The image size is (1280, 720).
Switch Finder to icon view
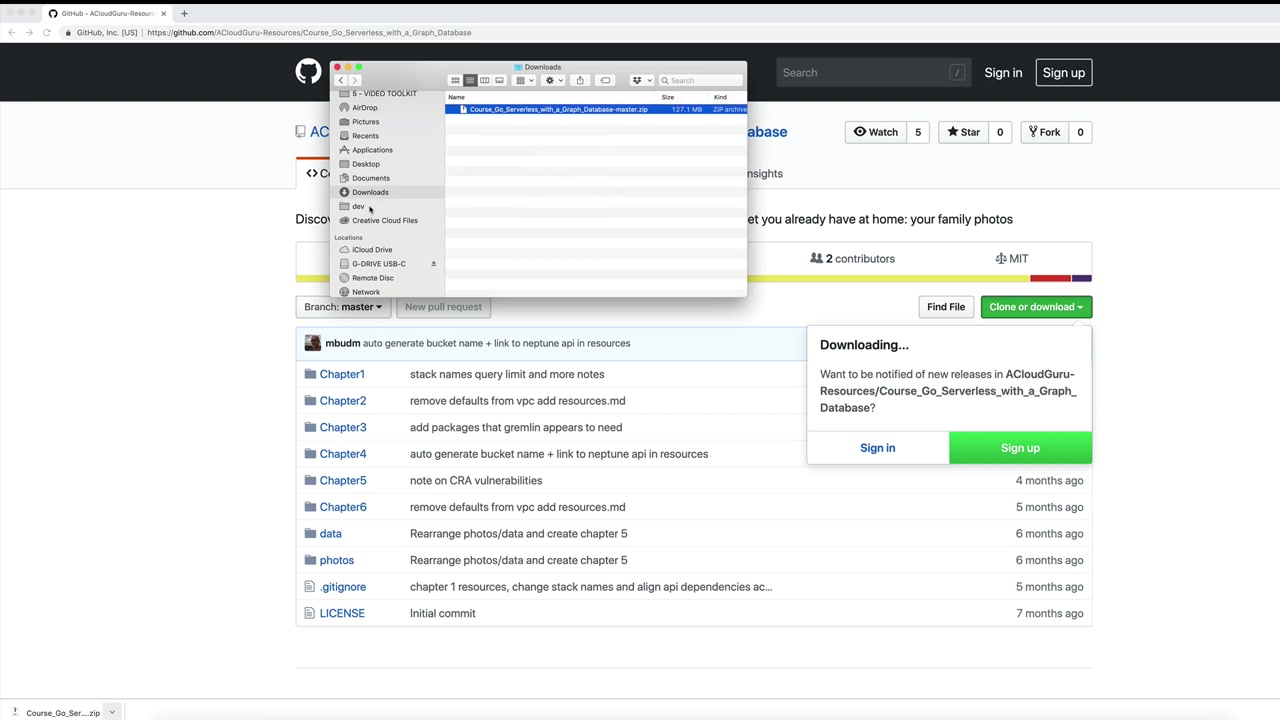click(455, 80)
